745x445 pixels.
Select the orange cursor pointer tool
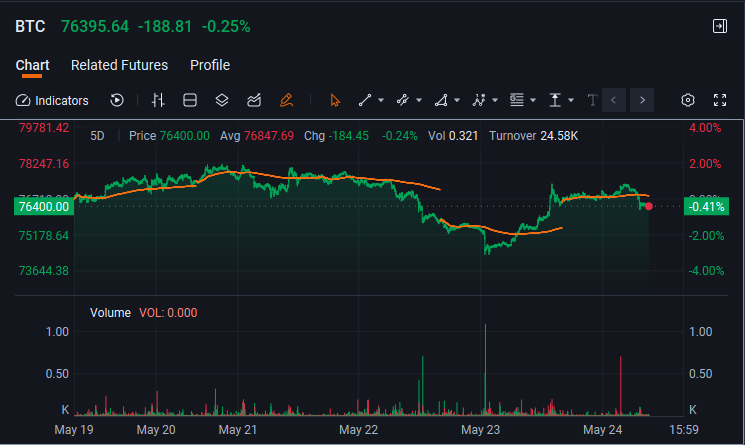point(335,100)
